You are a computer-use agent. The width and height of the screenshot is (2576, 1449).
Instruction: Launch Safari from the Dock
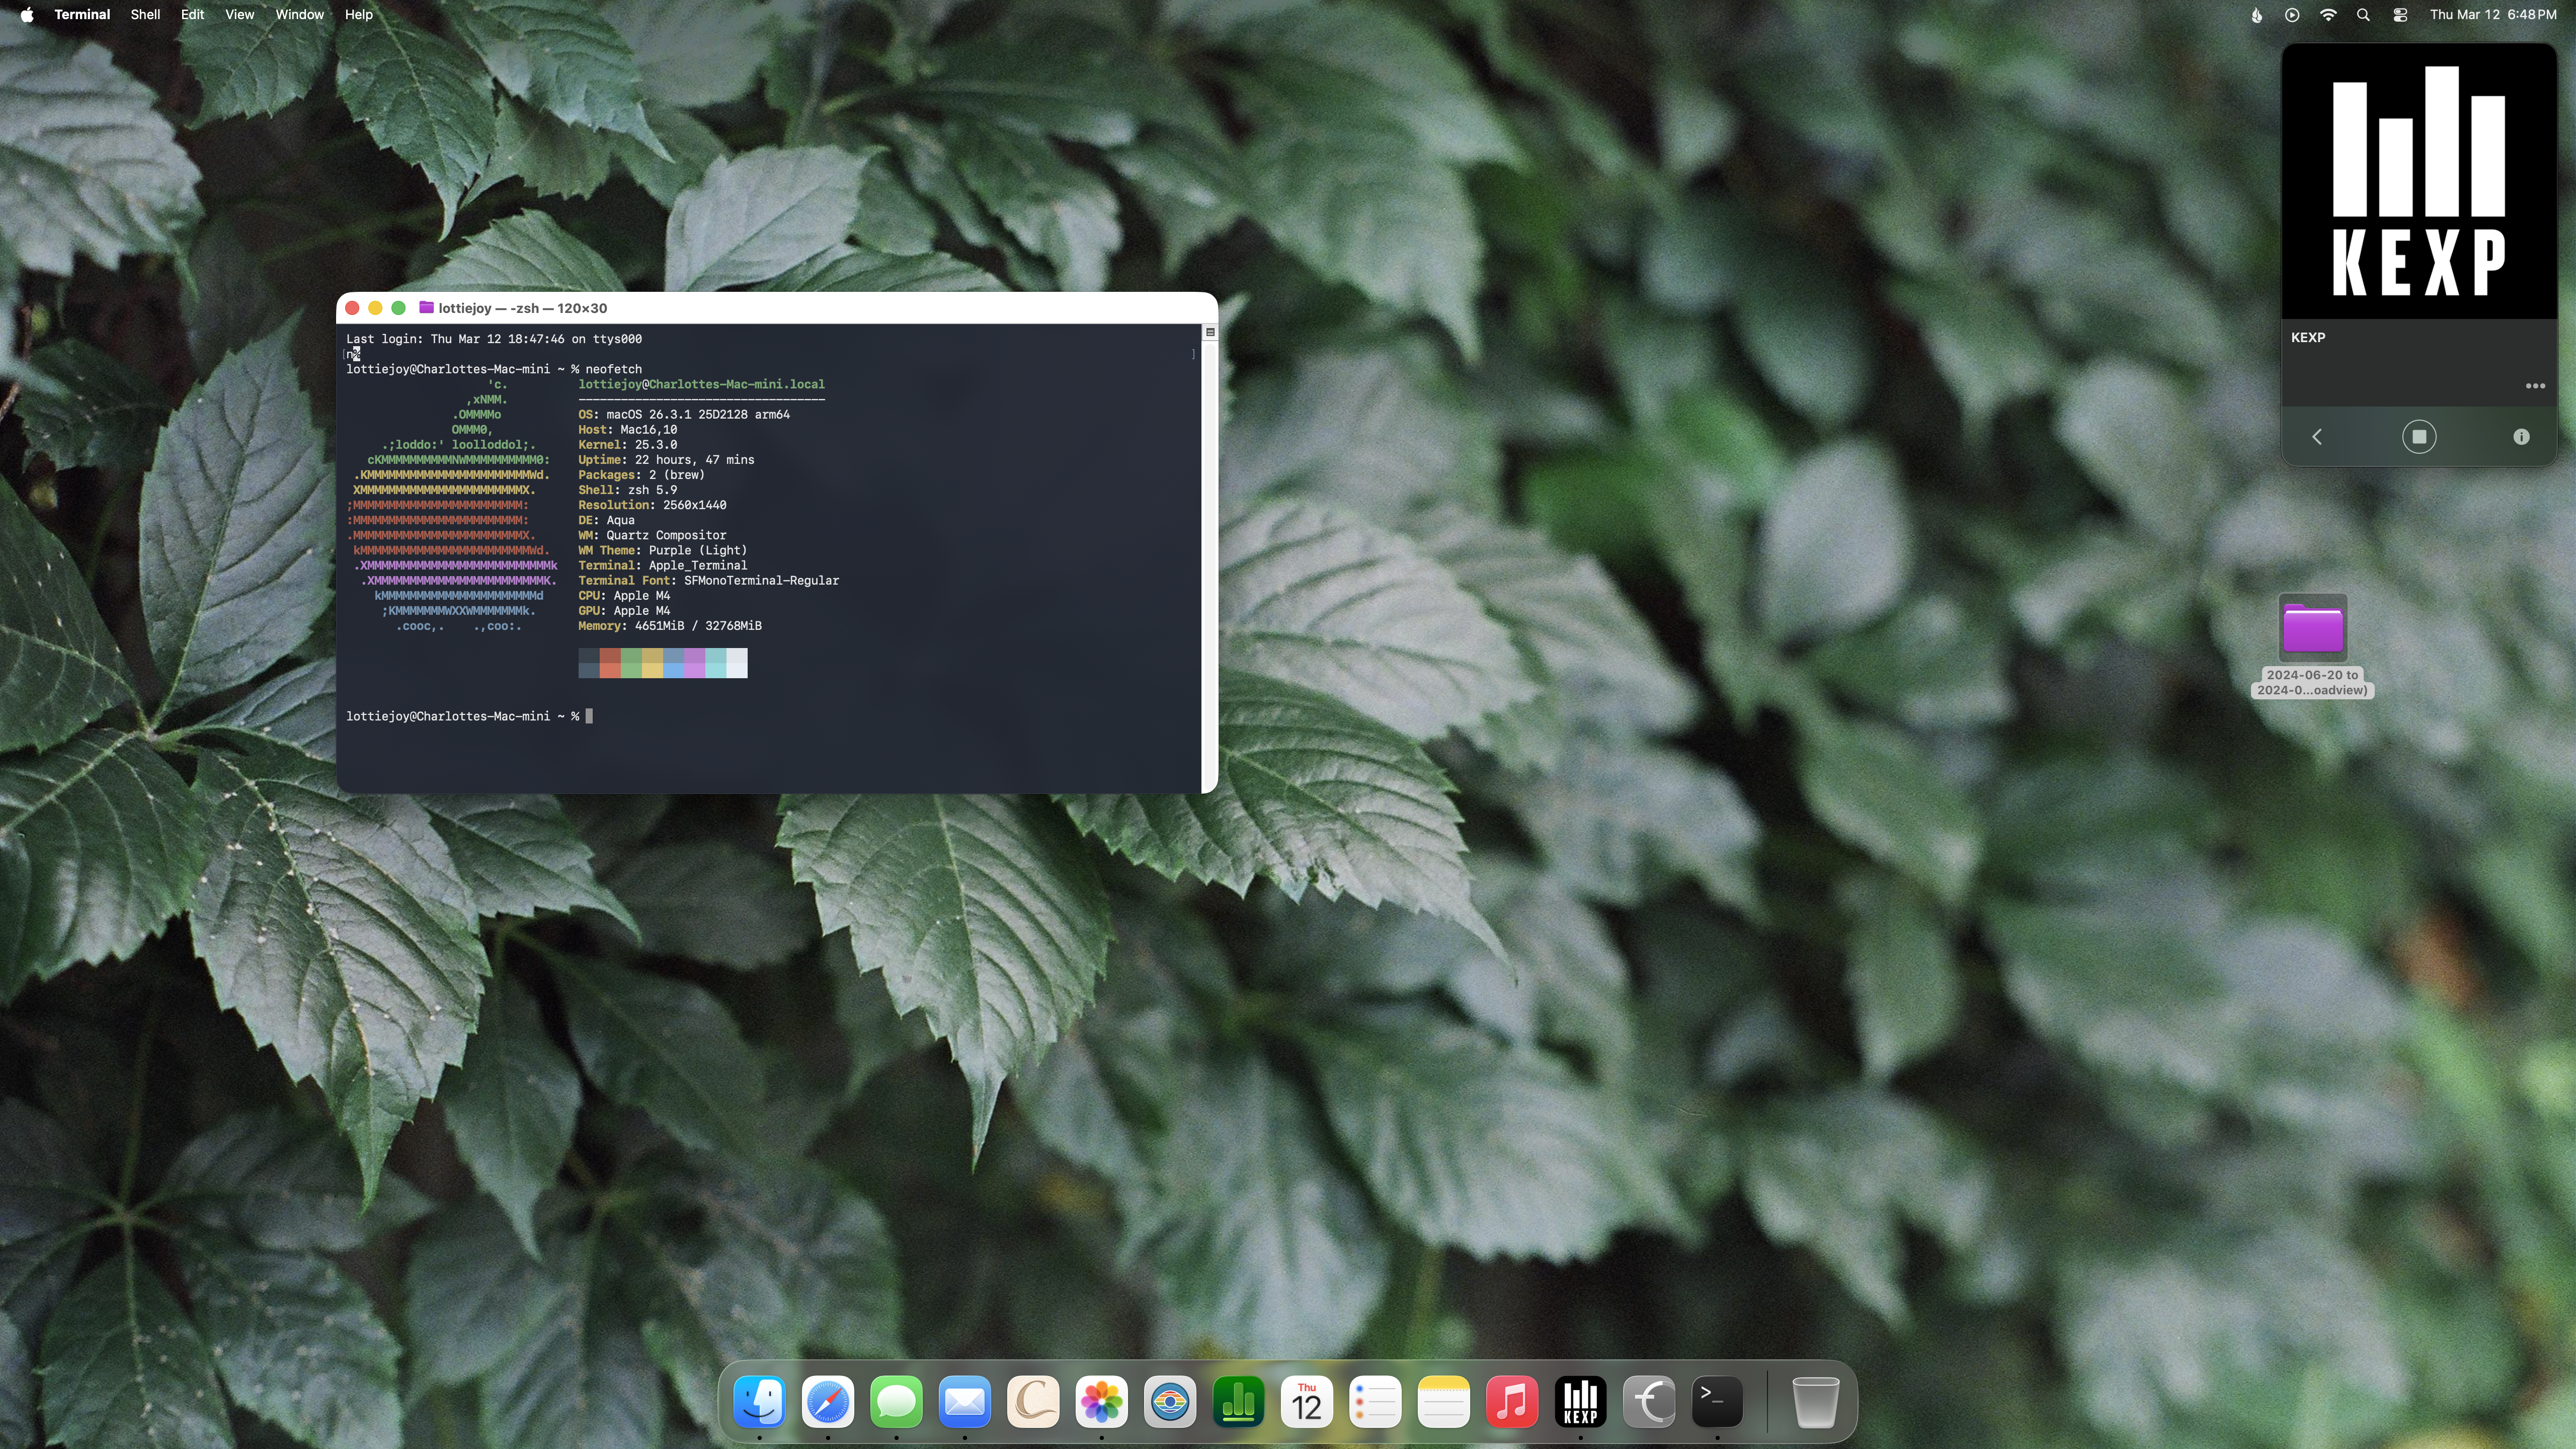(x=828, y=1402)
